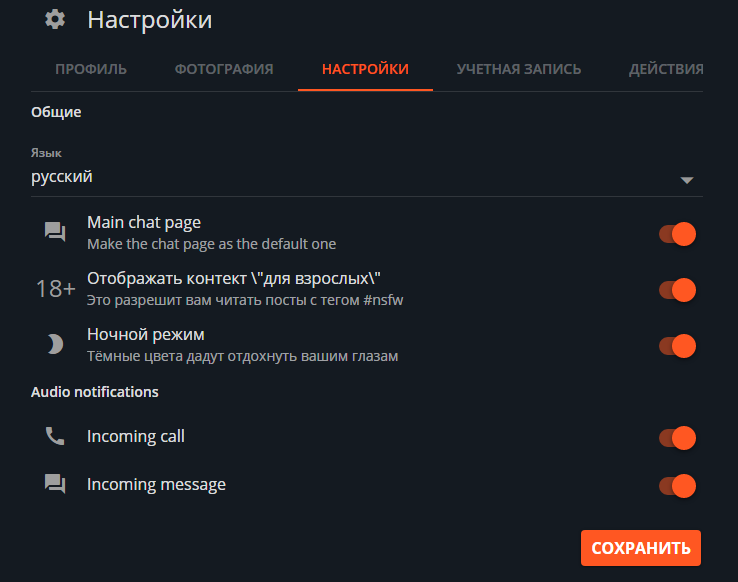Image resolution: width=738 pixels, height=582 pixels.
Task: Go to the Учетная запись tab
Action: tap(519, 69)
